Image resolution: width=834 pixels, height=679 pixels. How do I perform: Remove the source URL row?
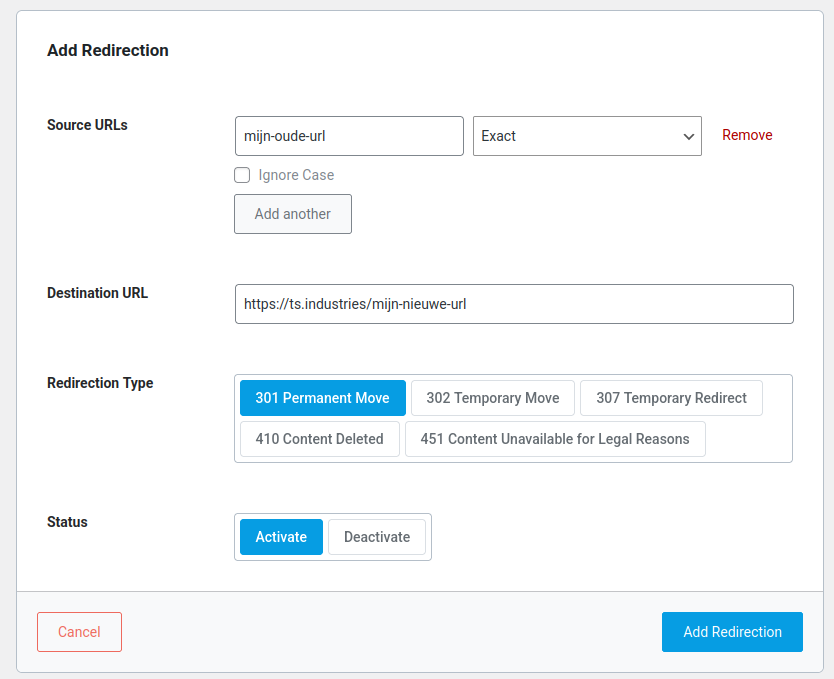coord(747,135)
